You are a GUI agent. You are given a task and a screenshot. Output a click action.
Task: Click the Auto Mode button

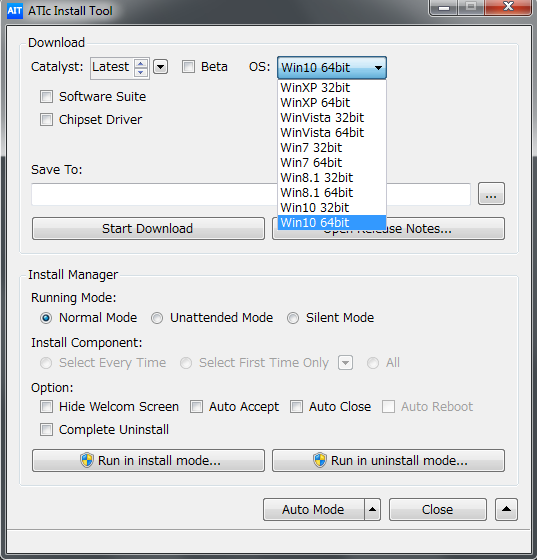point(314,510)
